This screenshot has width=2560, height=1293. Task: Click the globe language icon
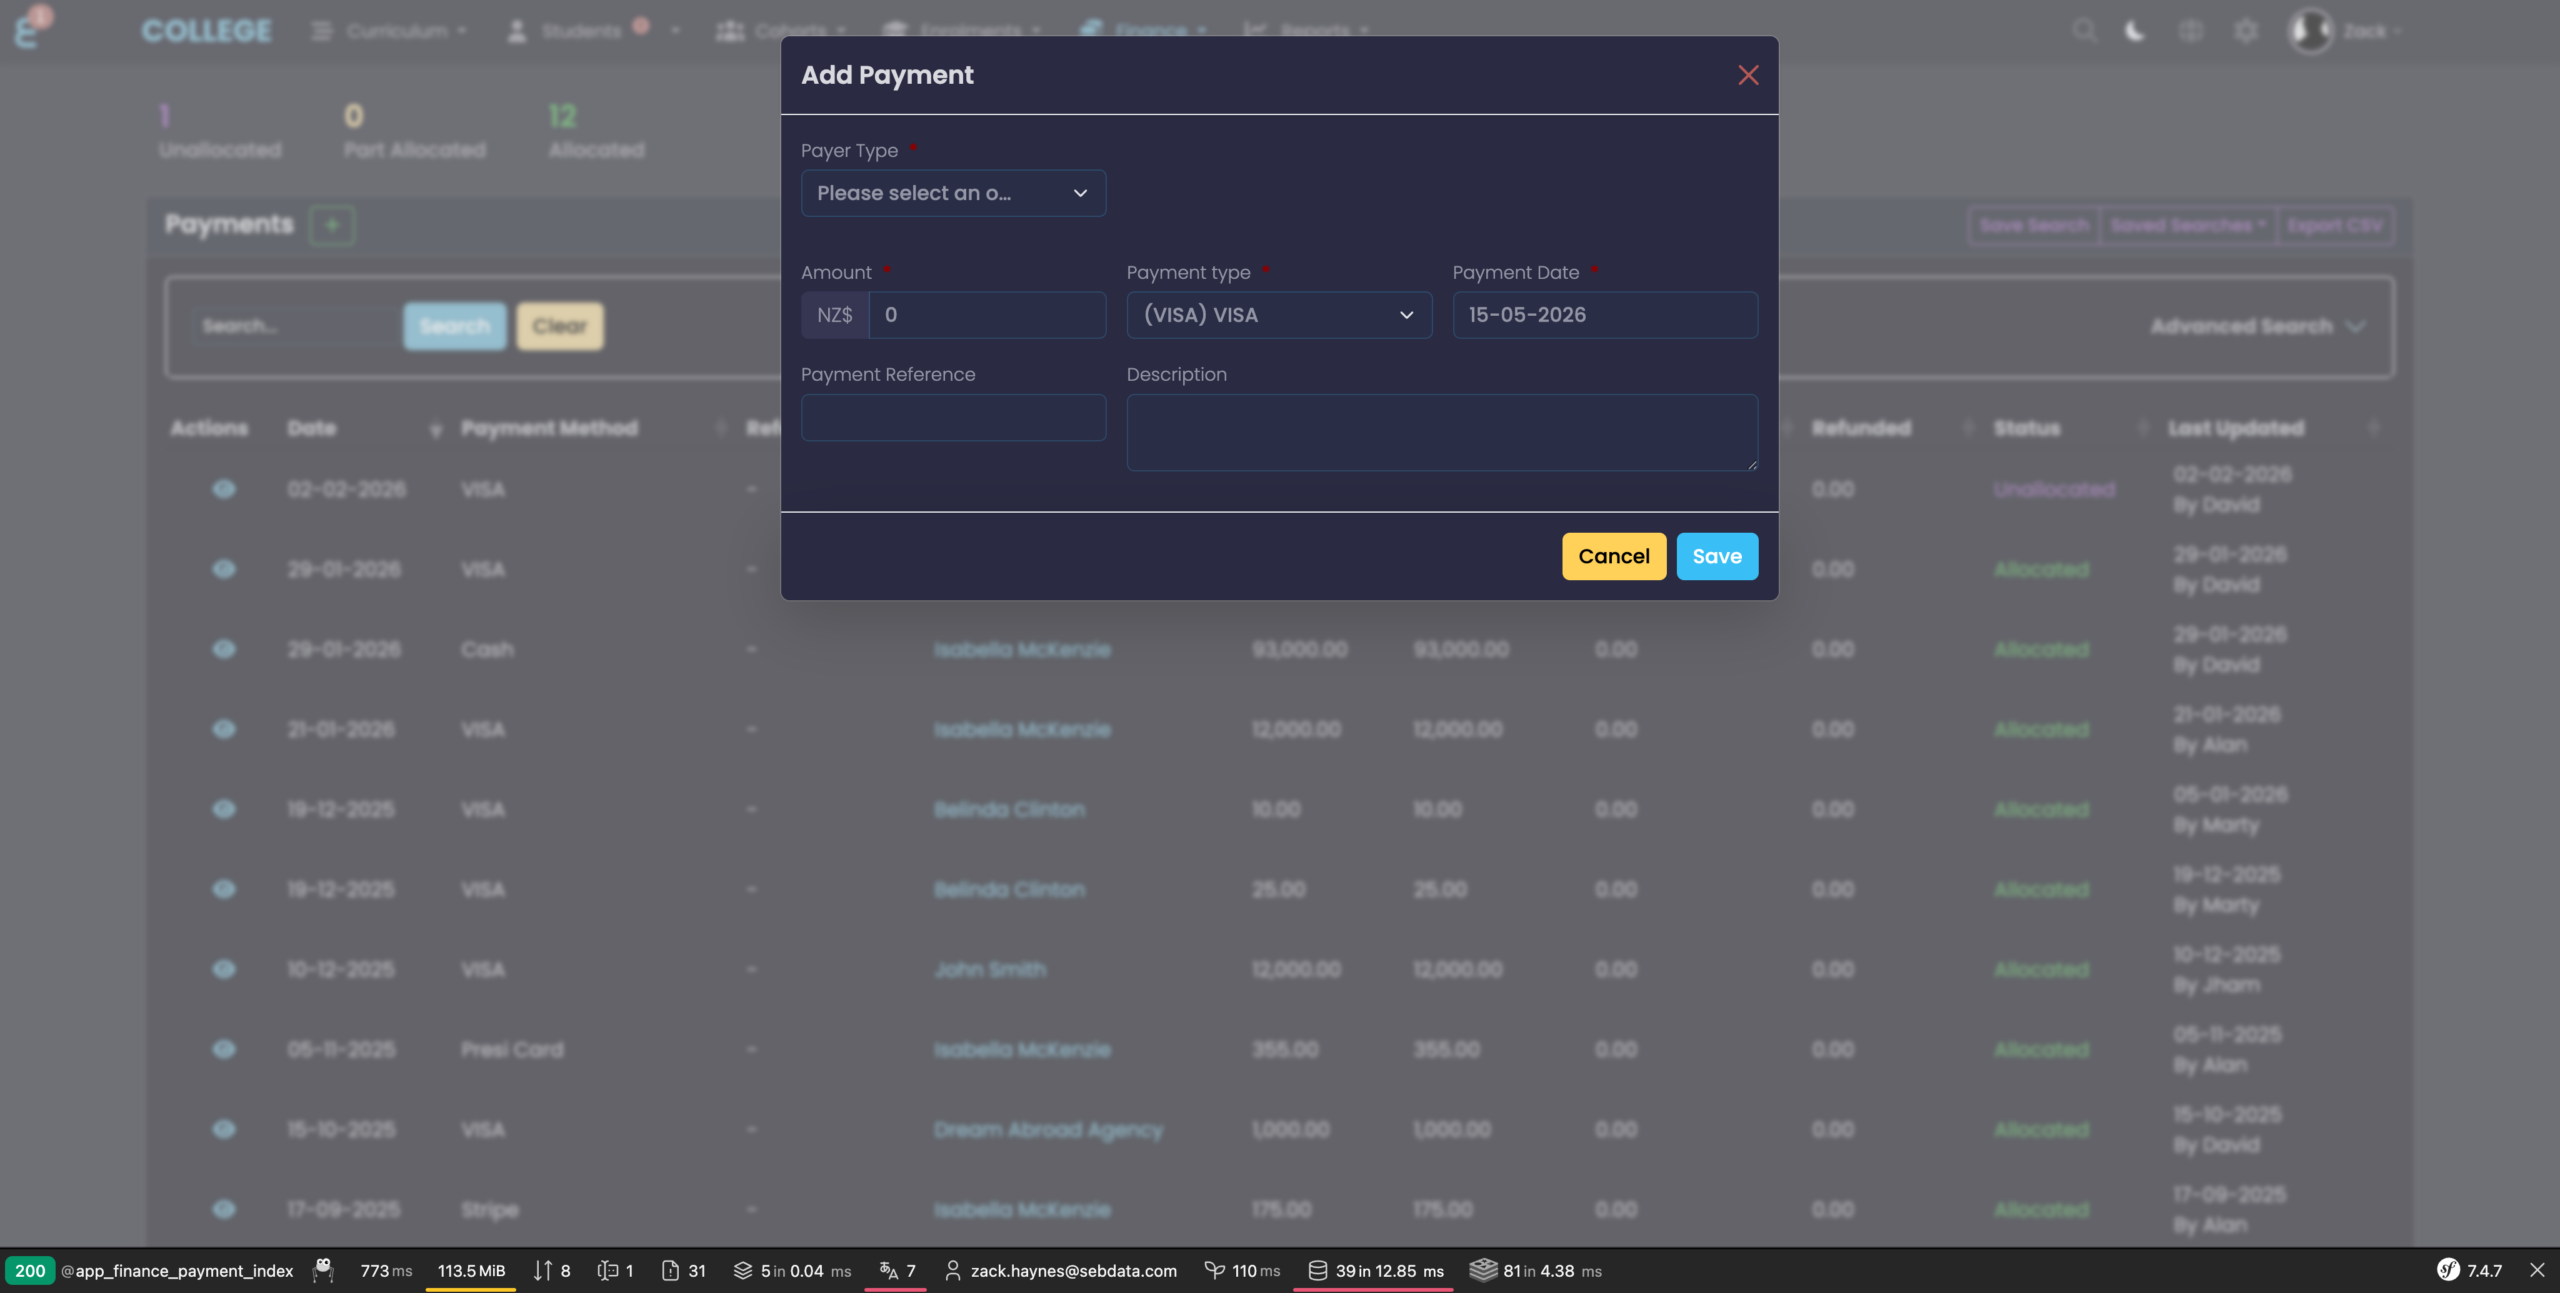pyautogui.click(x=2191, y=31)
